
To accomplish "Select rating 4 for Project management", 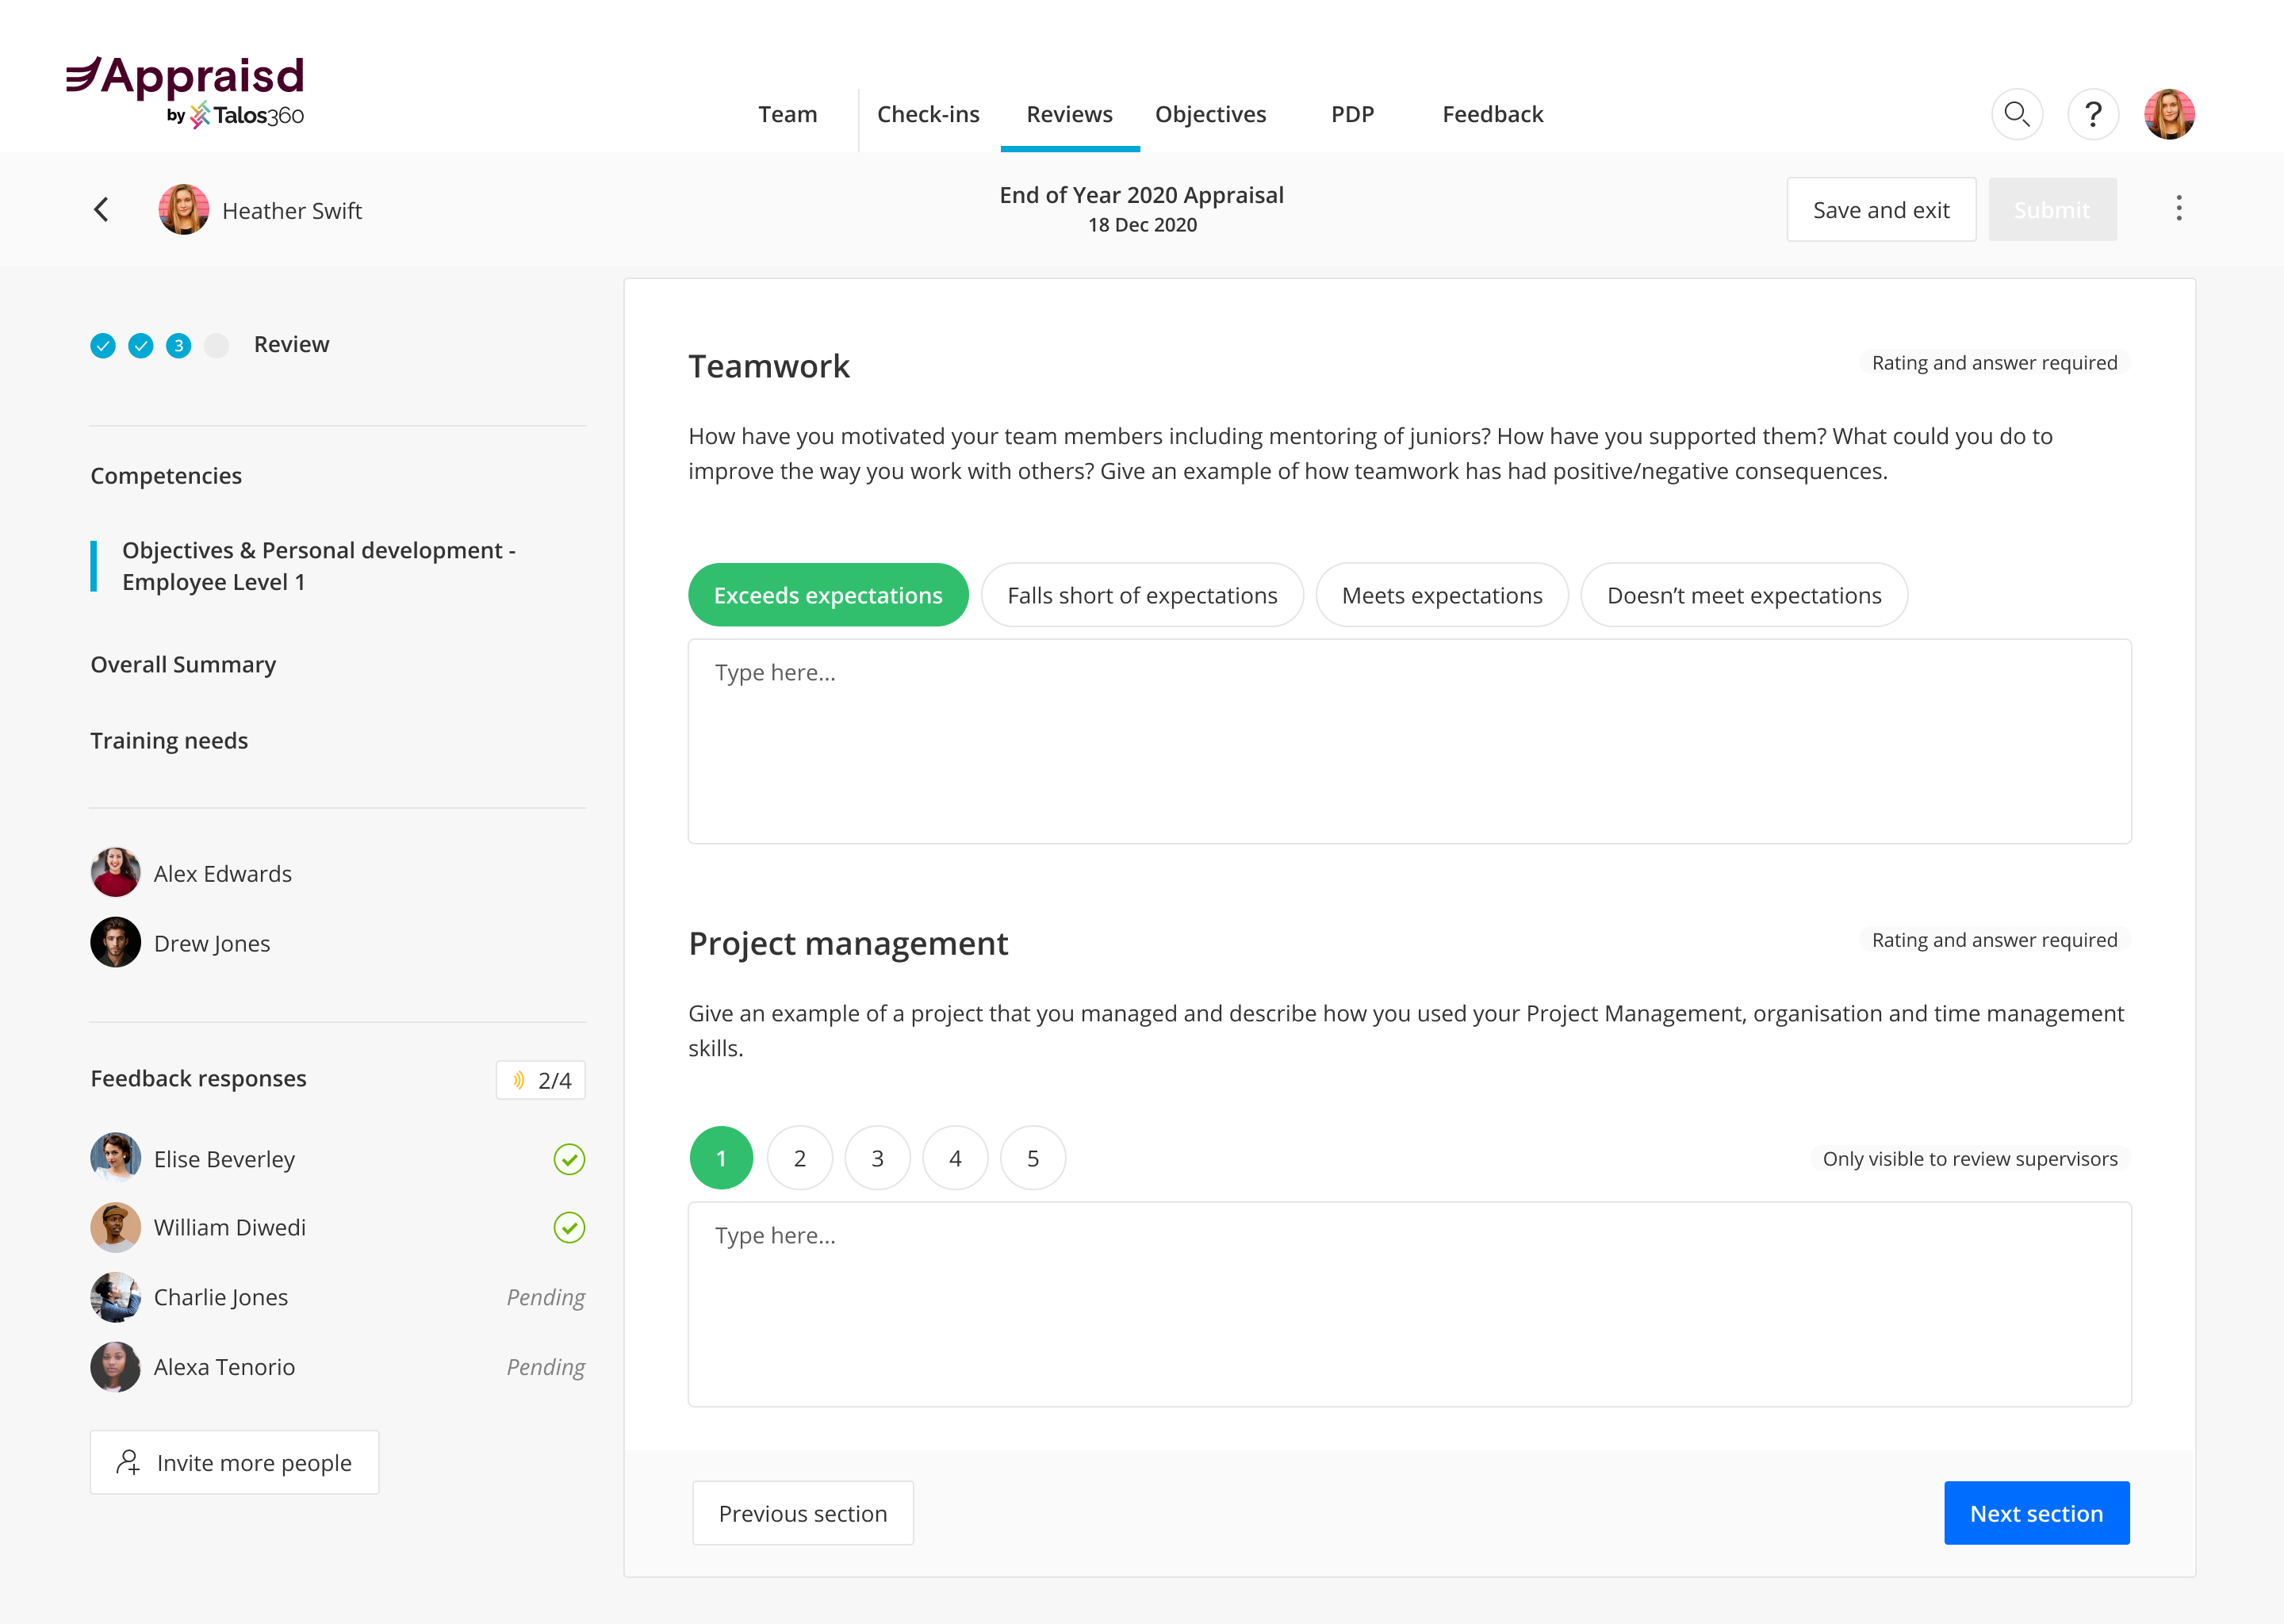I will 955,1158.
